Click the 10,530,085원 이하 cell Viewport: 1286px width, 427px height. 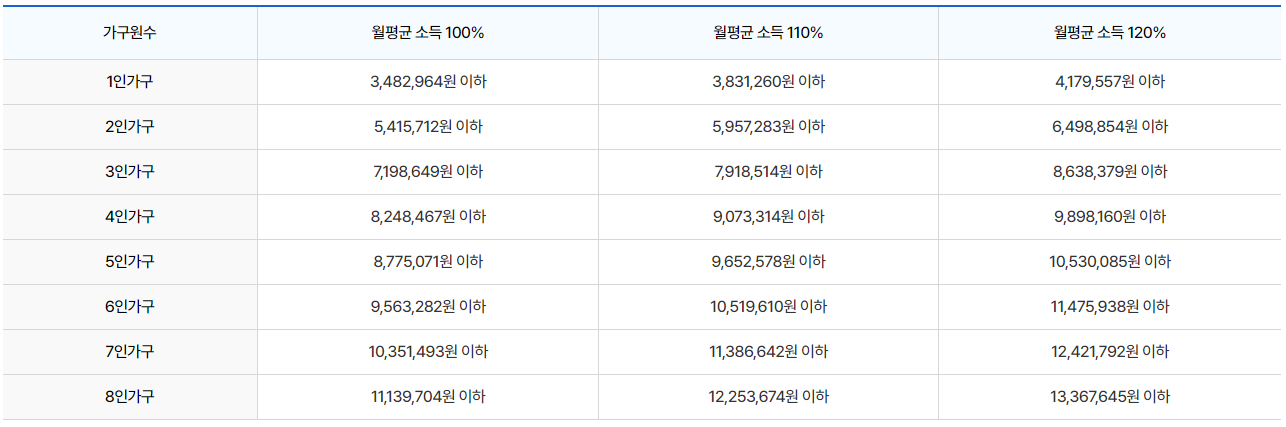[1110, 262]
